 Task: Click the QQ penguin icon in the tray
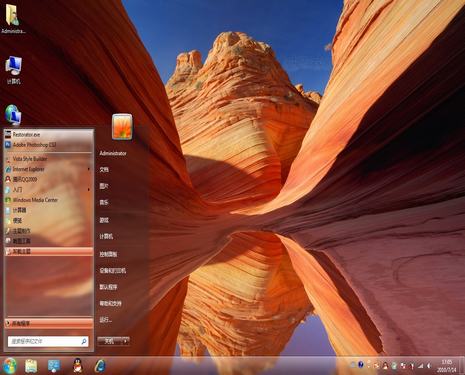click(385, 365)
